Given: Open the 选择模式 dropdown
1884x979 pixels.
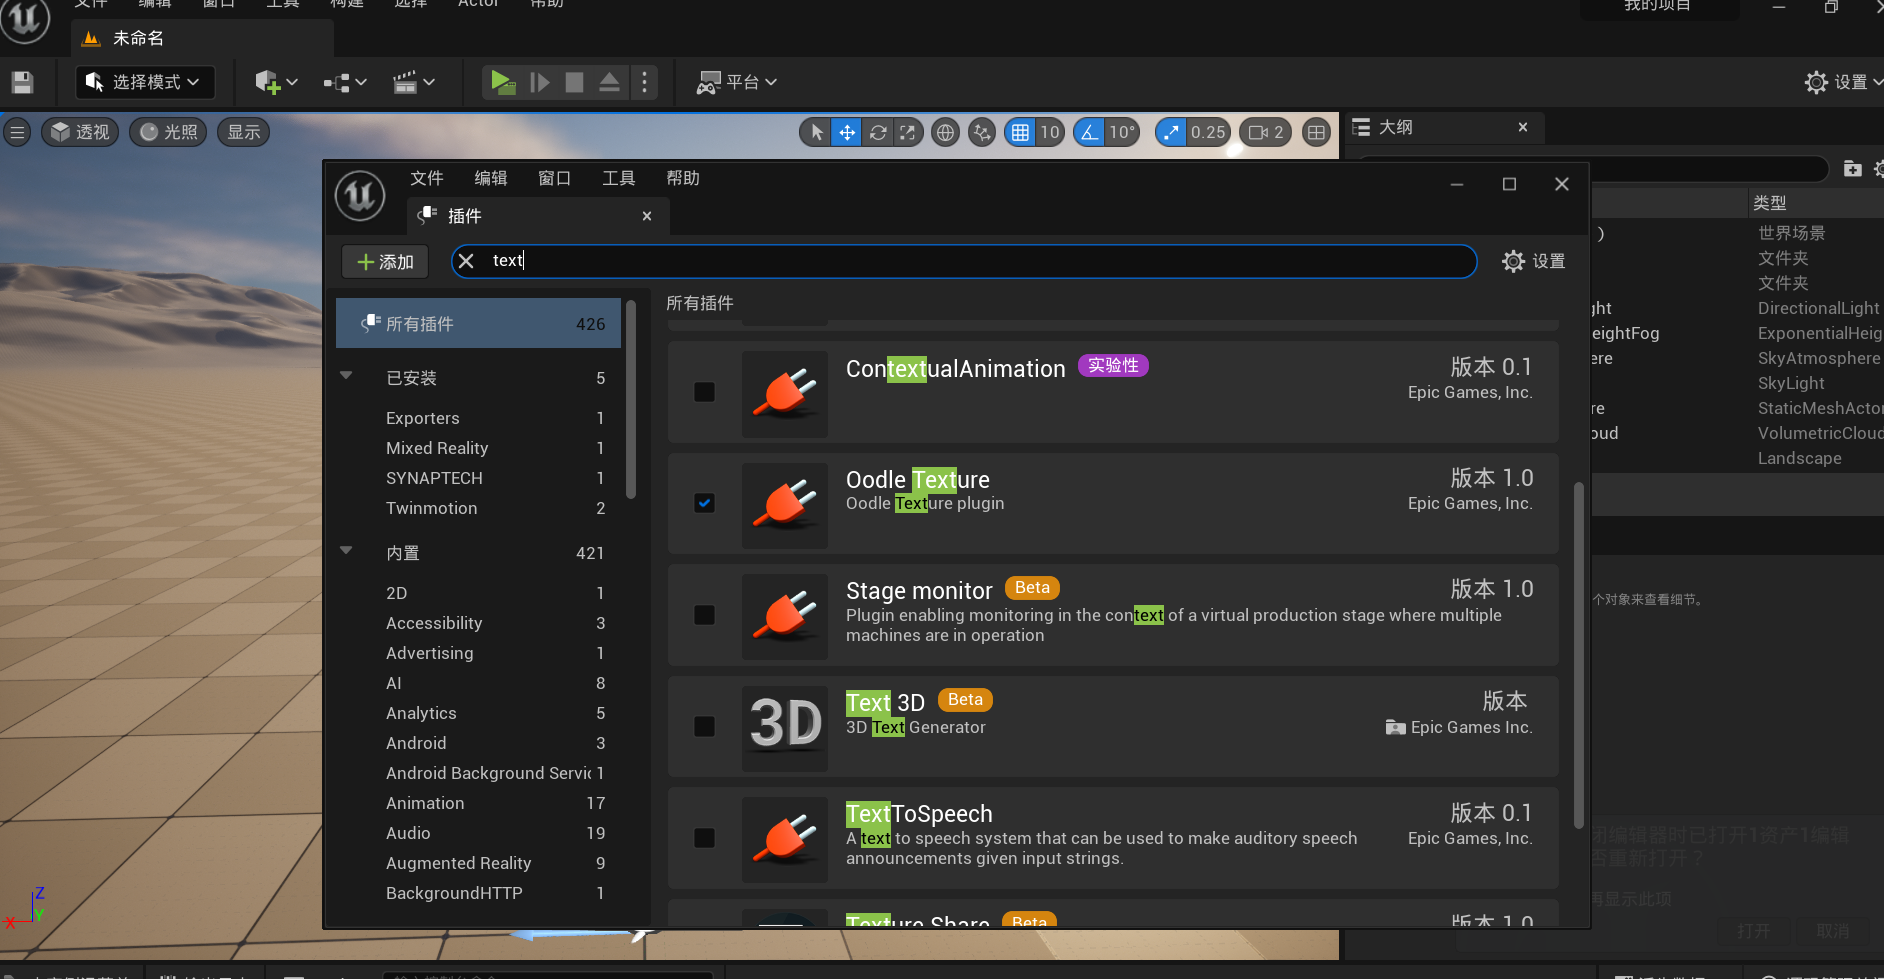Looking at the screenshot, I should [x=145, y=82].
